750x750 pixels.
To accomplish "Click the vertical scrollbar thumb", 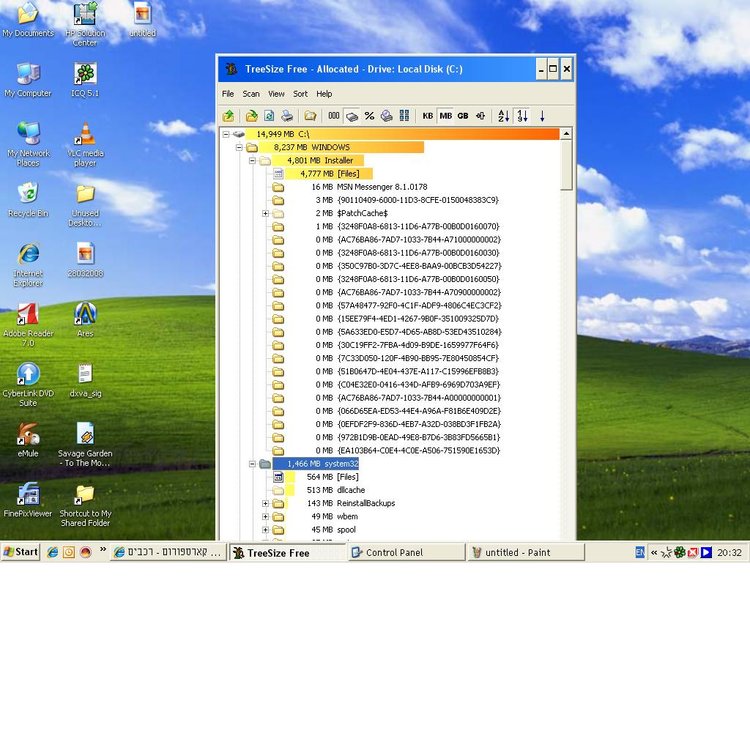I will (566, 165).
